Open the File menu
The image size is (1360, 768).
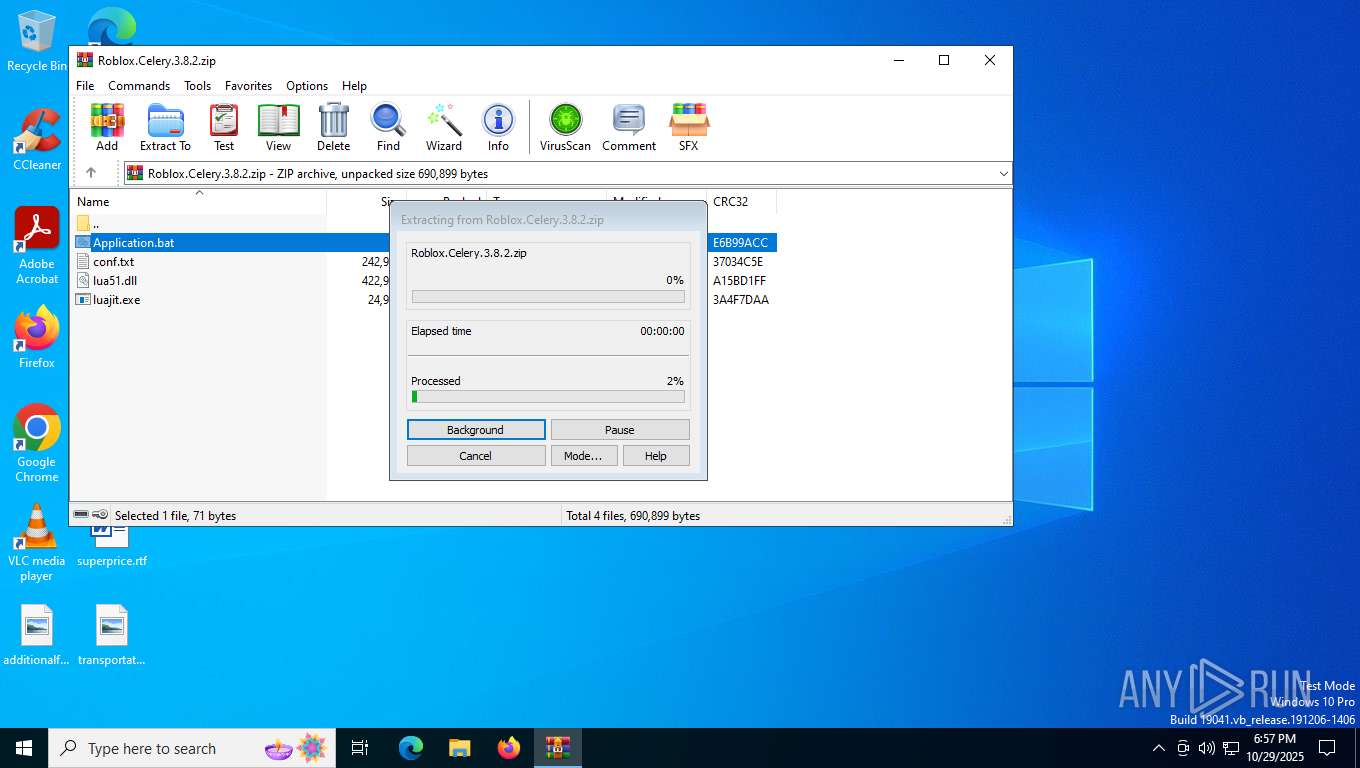pyautogui.click(x=85, y=86)
